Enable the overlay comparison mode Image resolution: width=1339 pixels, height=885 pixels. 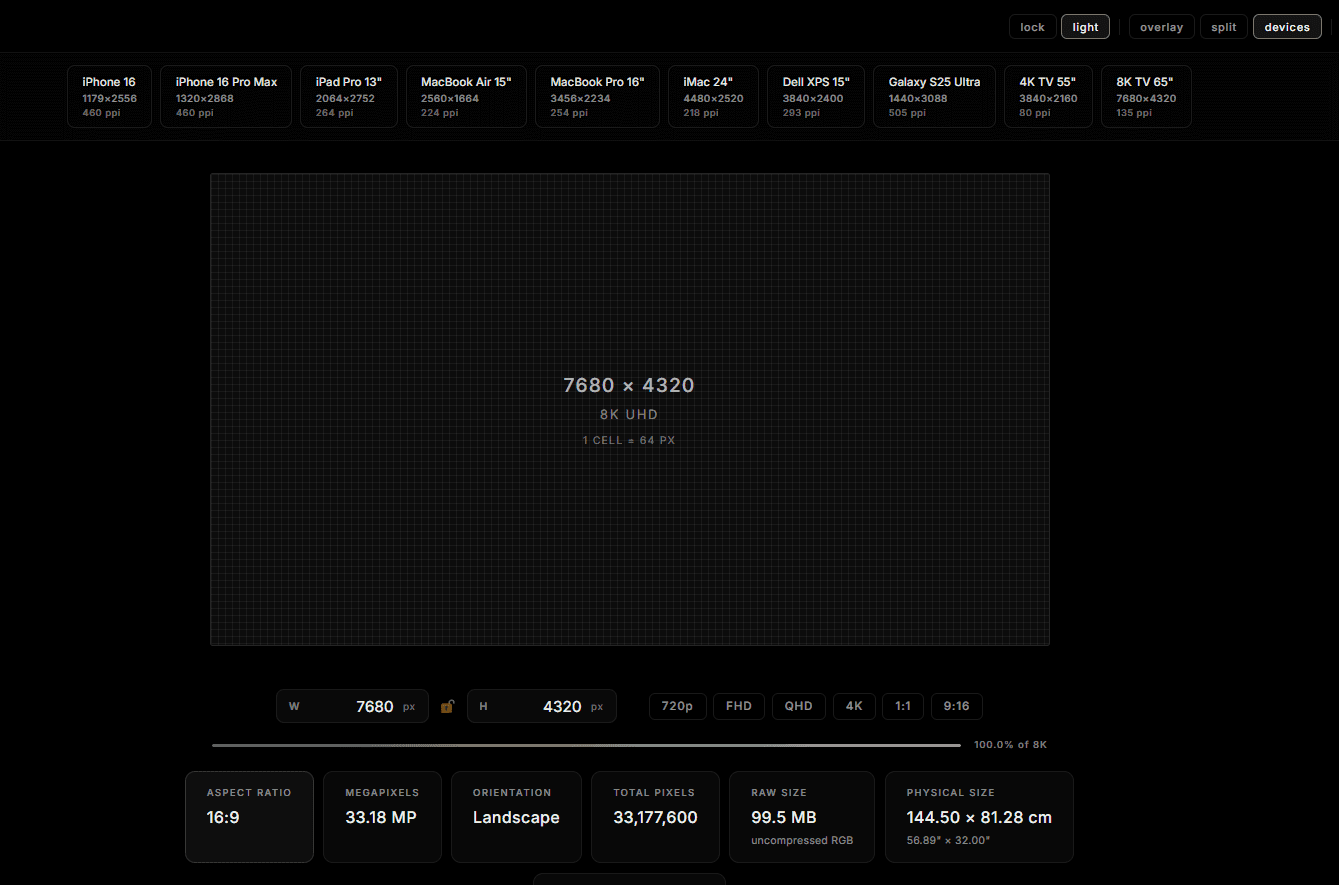1161,26
